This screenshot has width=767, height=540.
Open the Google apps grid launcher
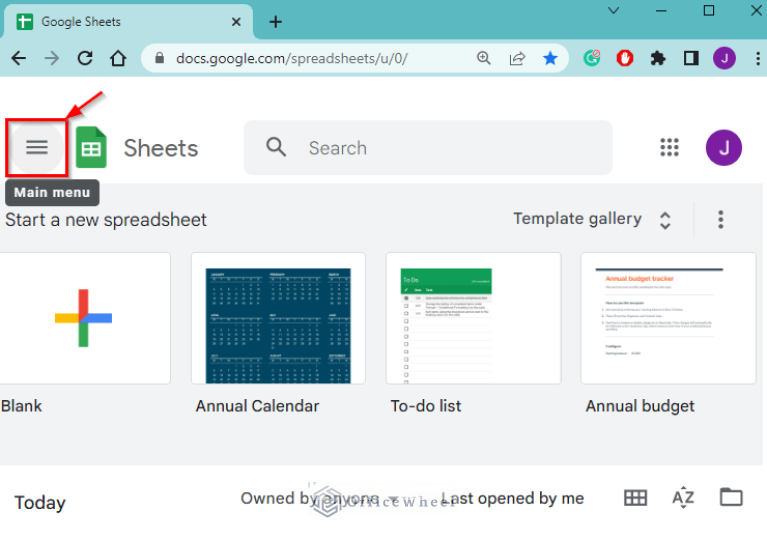click(x=669, y=148)
